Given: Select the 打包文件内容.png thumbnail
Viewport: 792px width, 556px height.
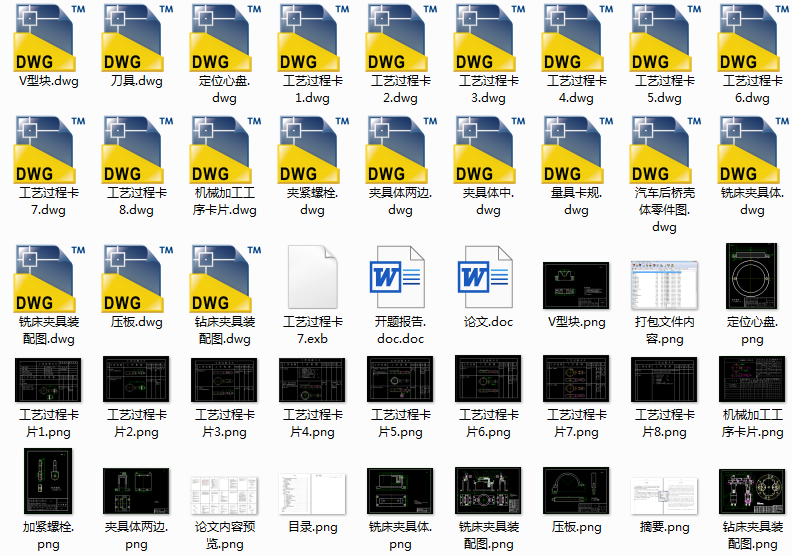Looking at the screenshot, I should click(x=664, y=285).
